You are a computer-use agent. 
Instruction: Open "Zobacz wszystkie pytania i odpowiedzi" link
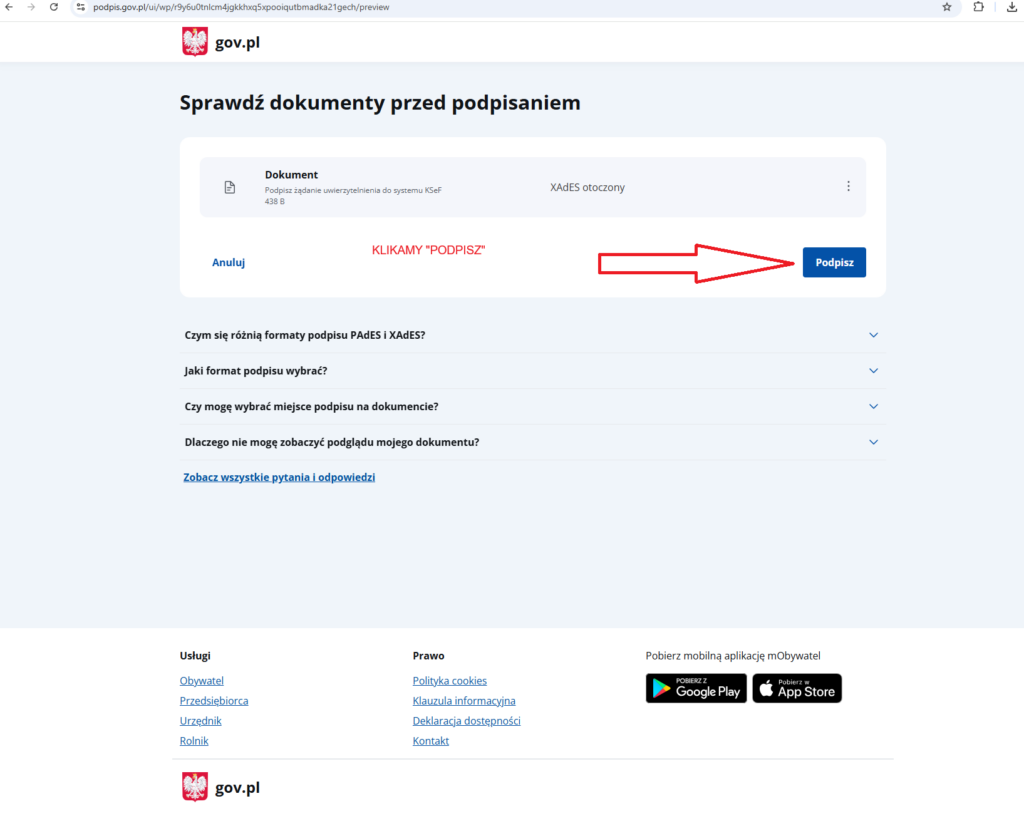[279, 477]
